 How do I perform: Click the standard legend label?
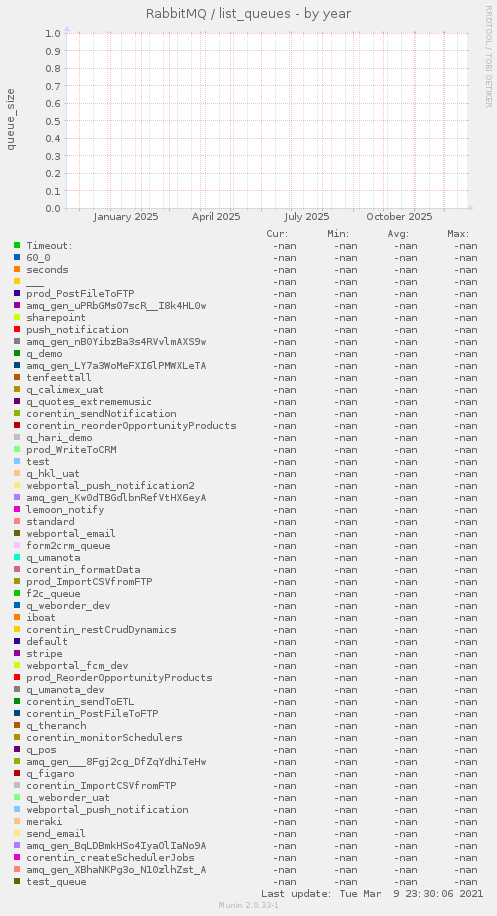tap(50, 521)
